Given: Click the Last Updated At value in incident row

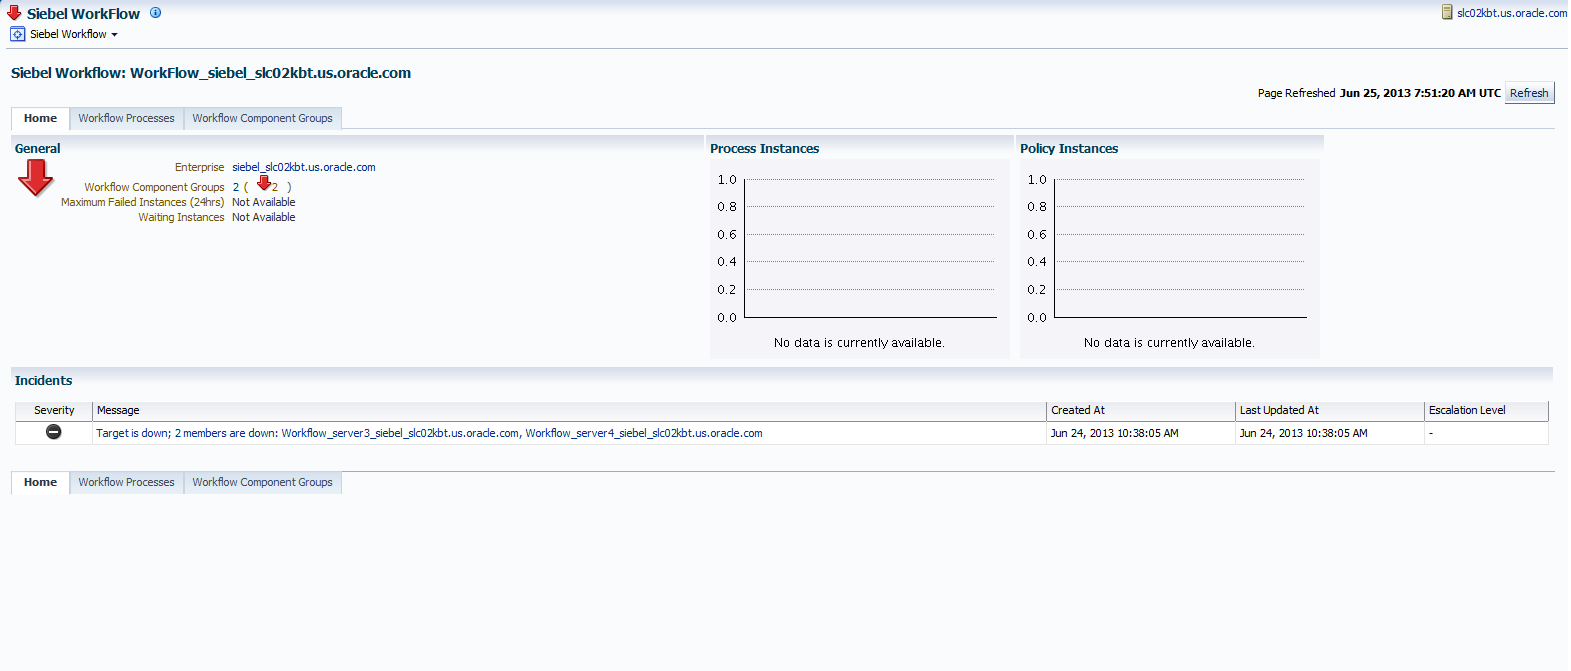Looking at the screenshot, I should 1303,433.
